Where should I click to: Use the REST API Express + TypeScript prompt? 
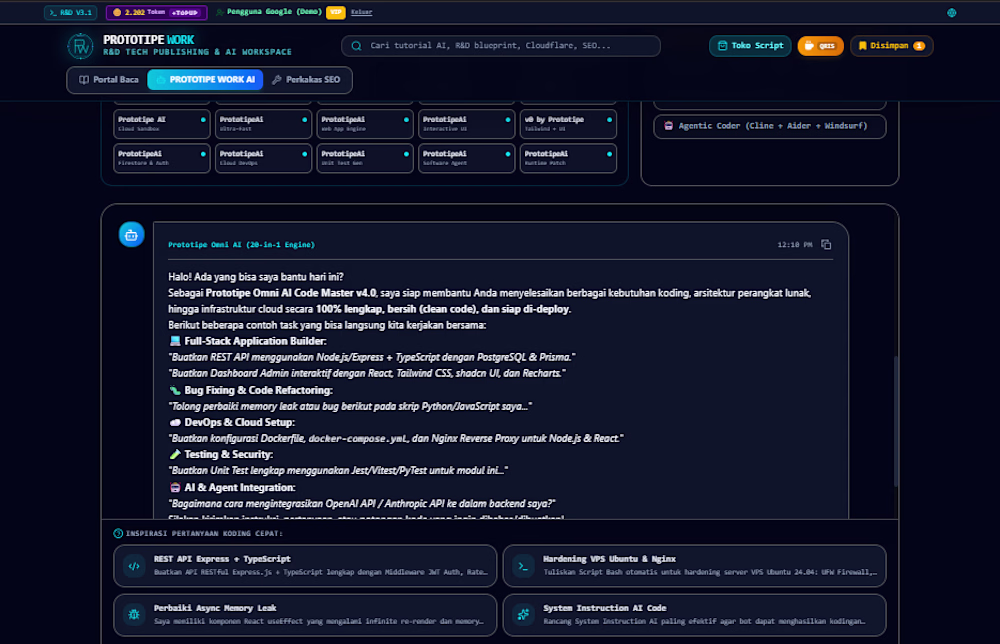[x=305, y=566]
